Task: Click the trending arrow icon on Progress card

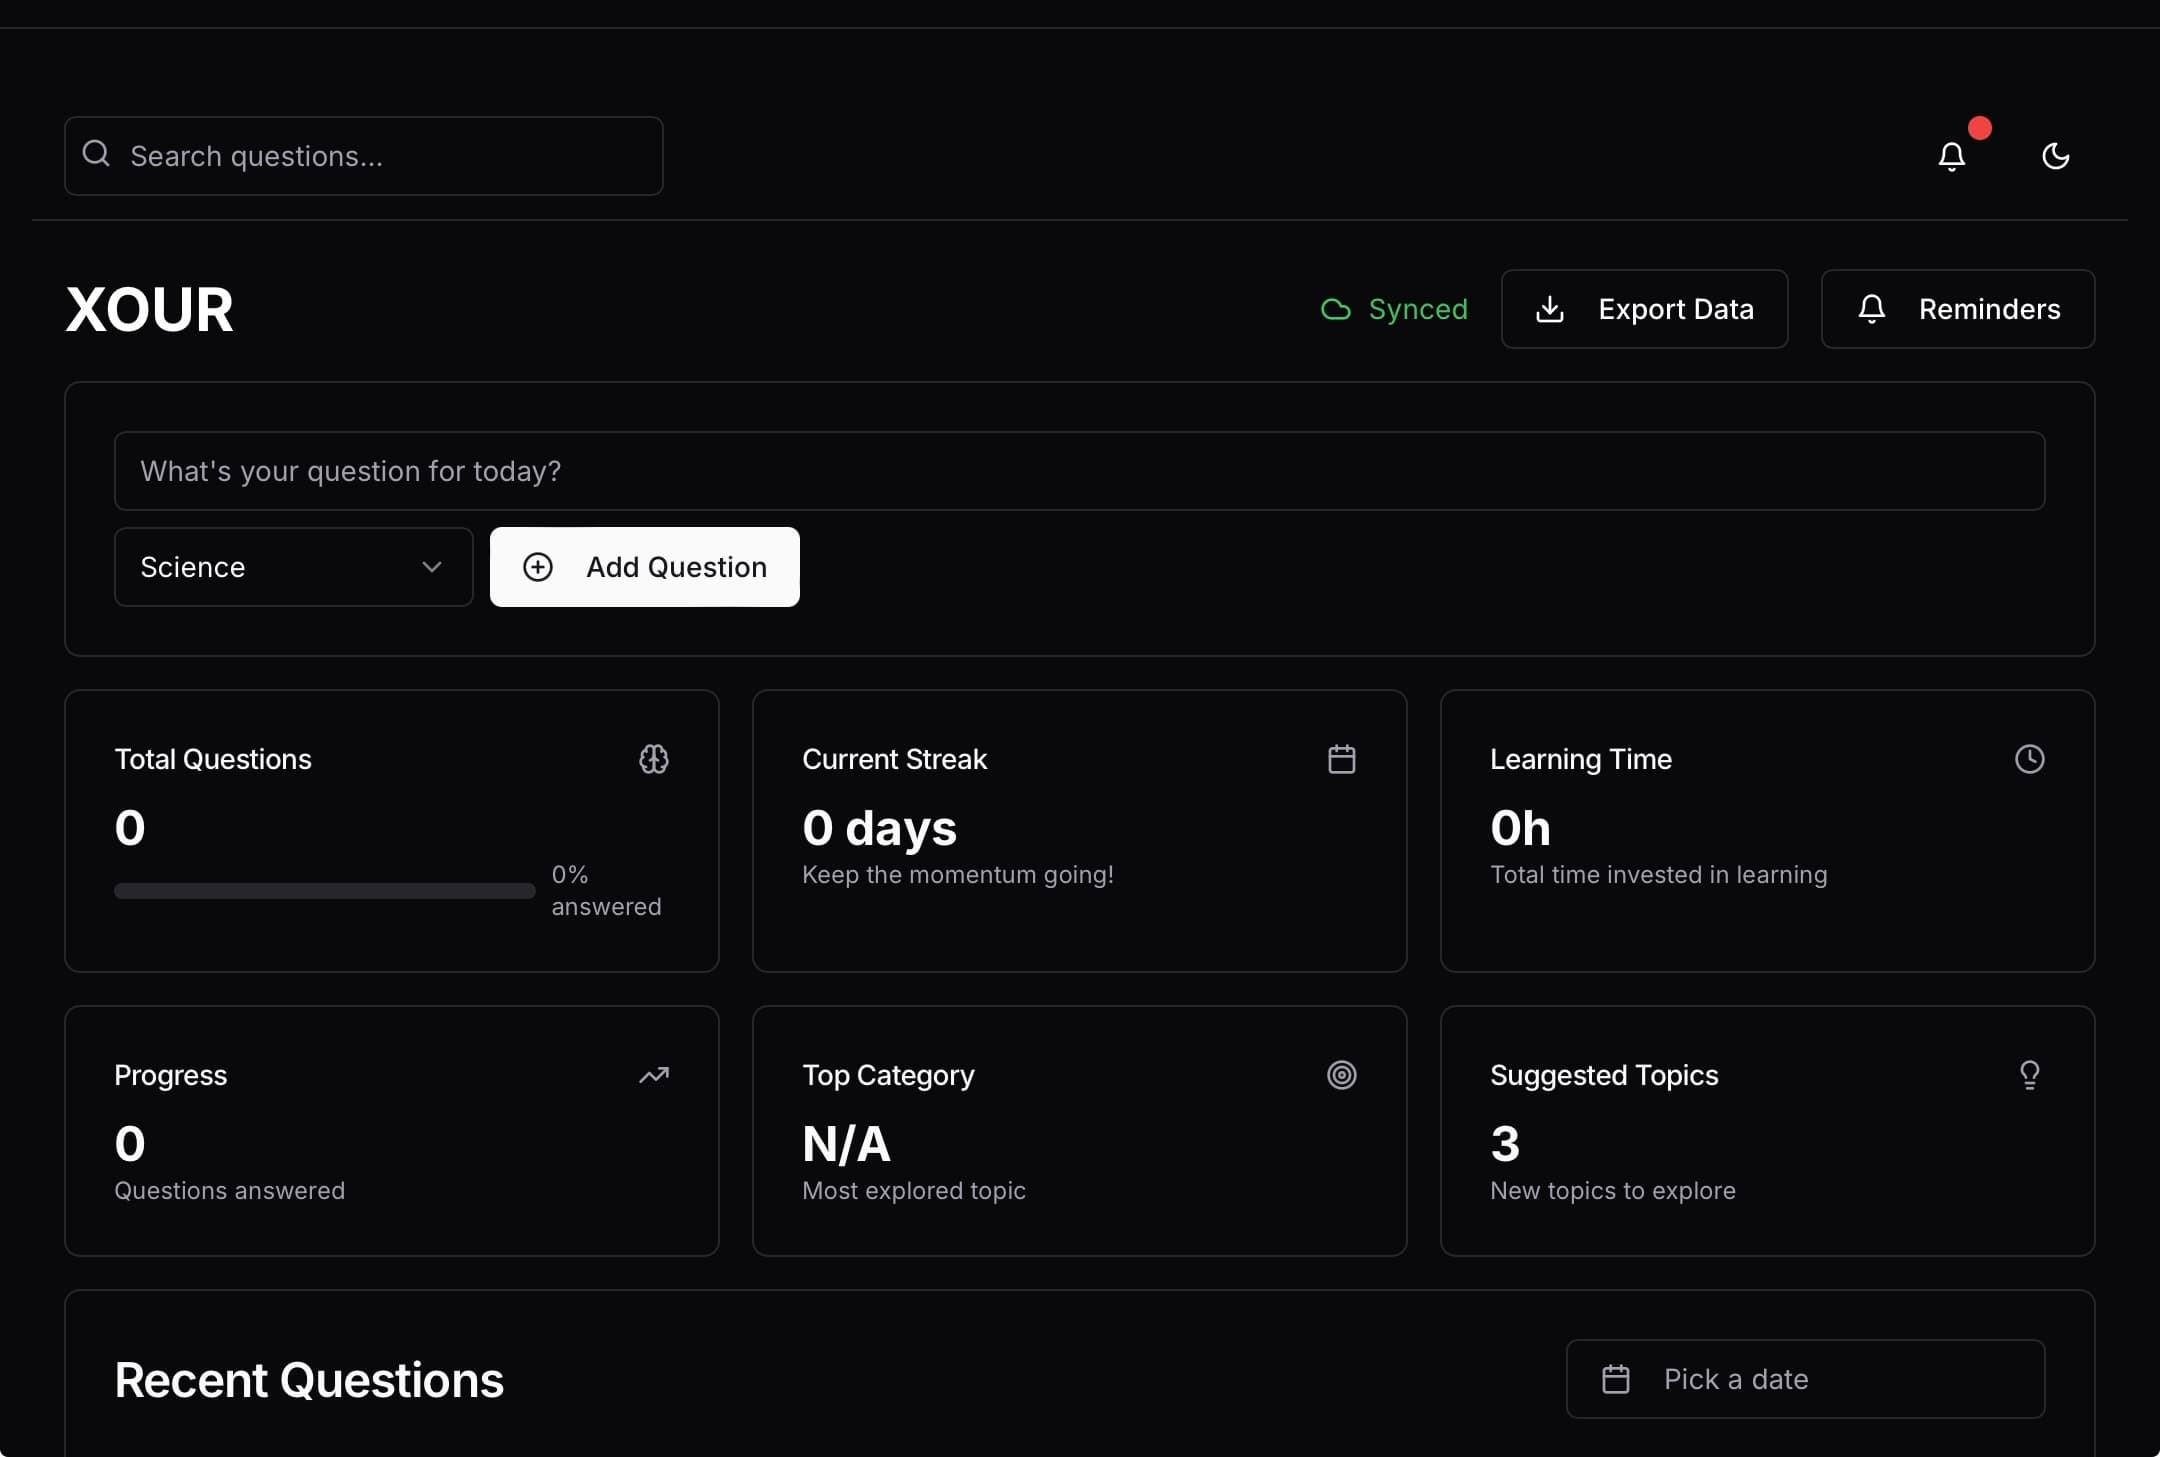Action: (x=653, y=1073)
